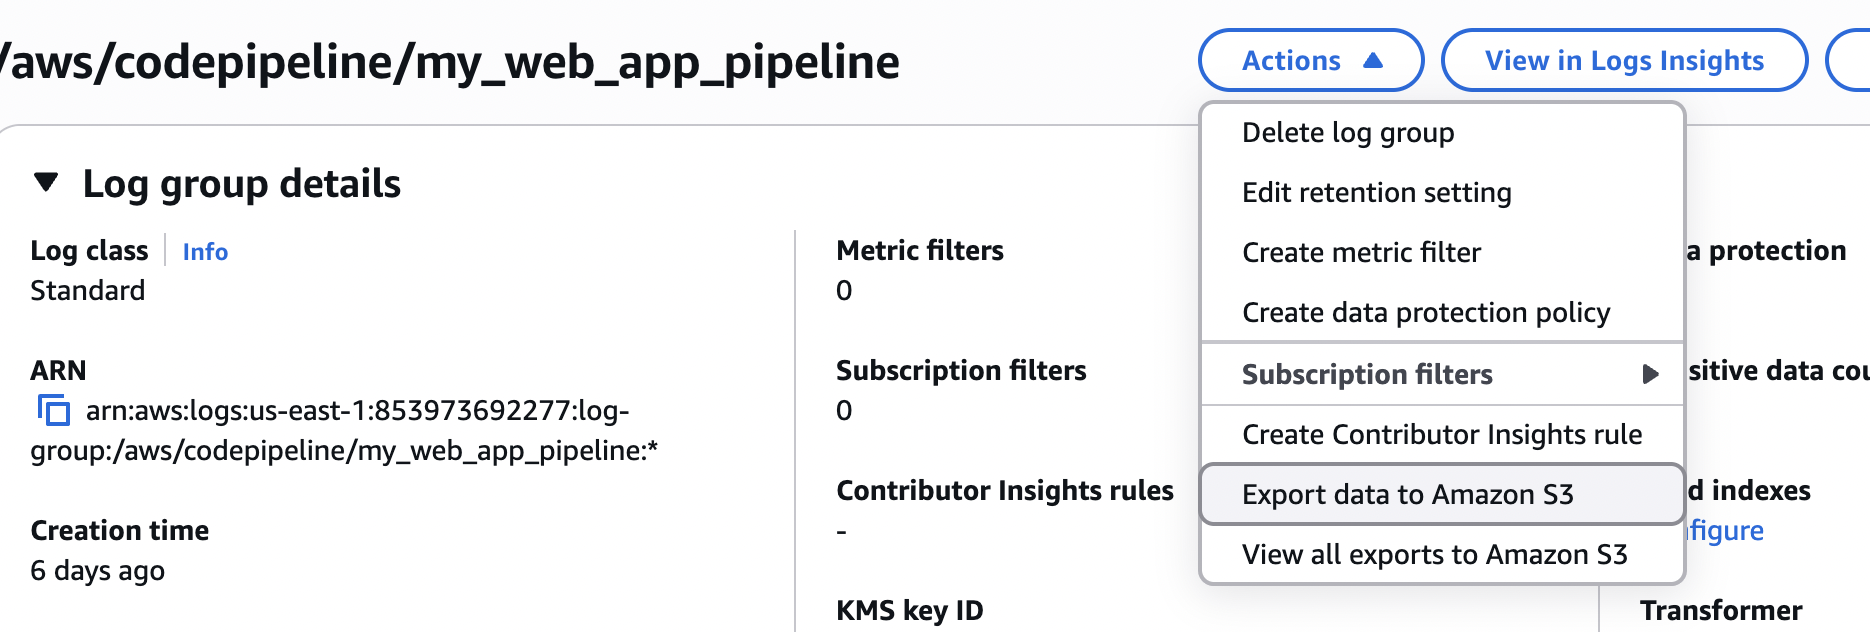The image size is (1870, 632).
Task: Choose Edit retention setting
Action: click(x=1376, y=193)
